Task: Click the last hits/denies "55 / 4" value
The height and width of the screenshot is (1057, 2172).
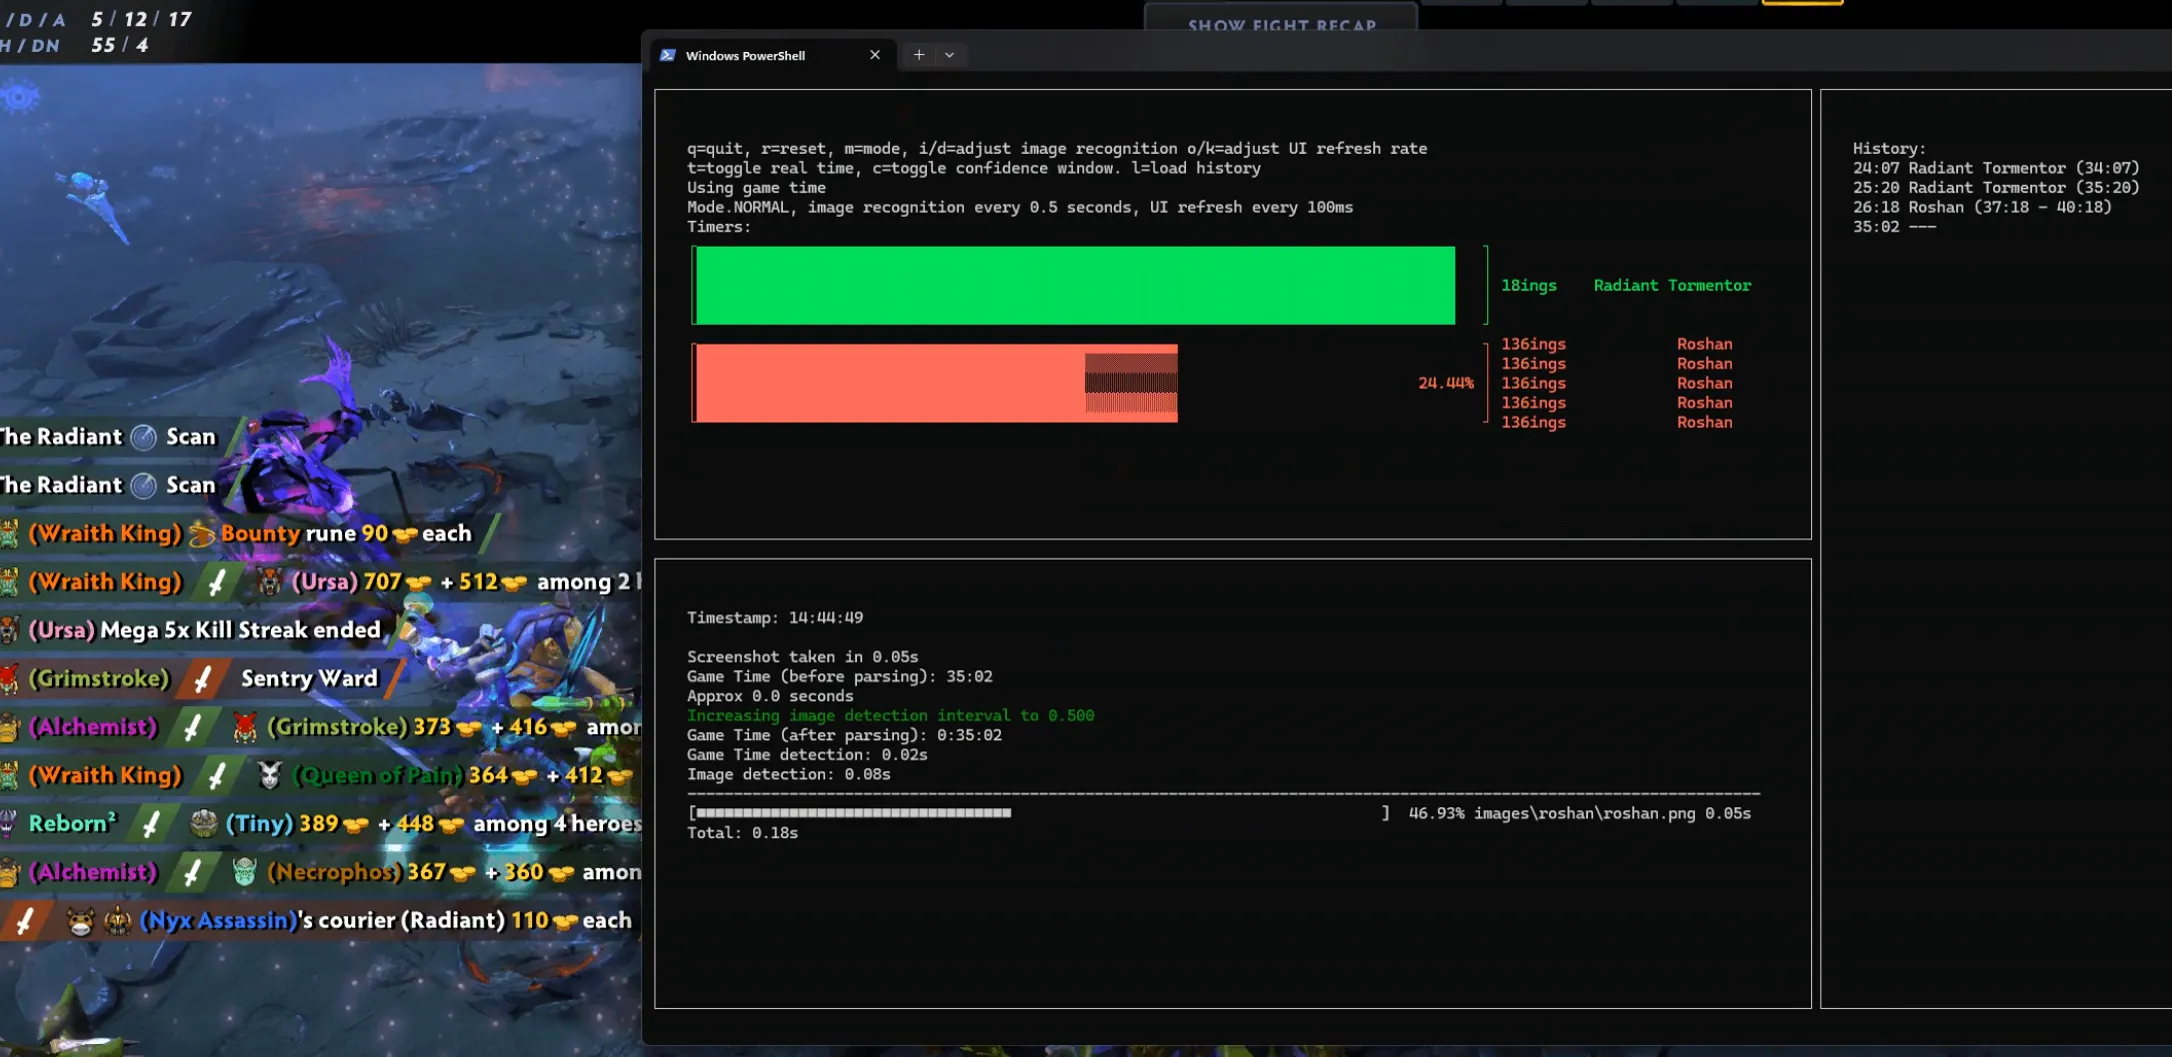Action: coord(119,45)
